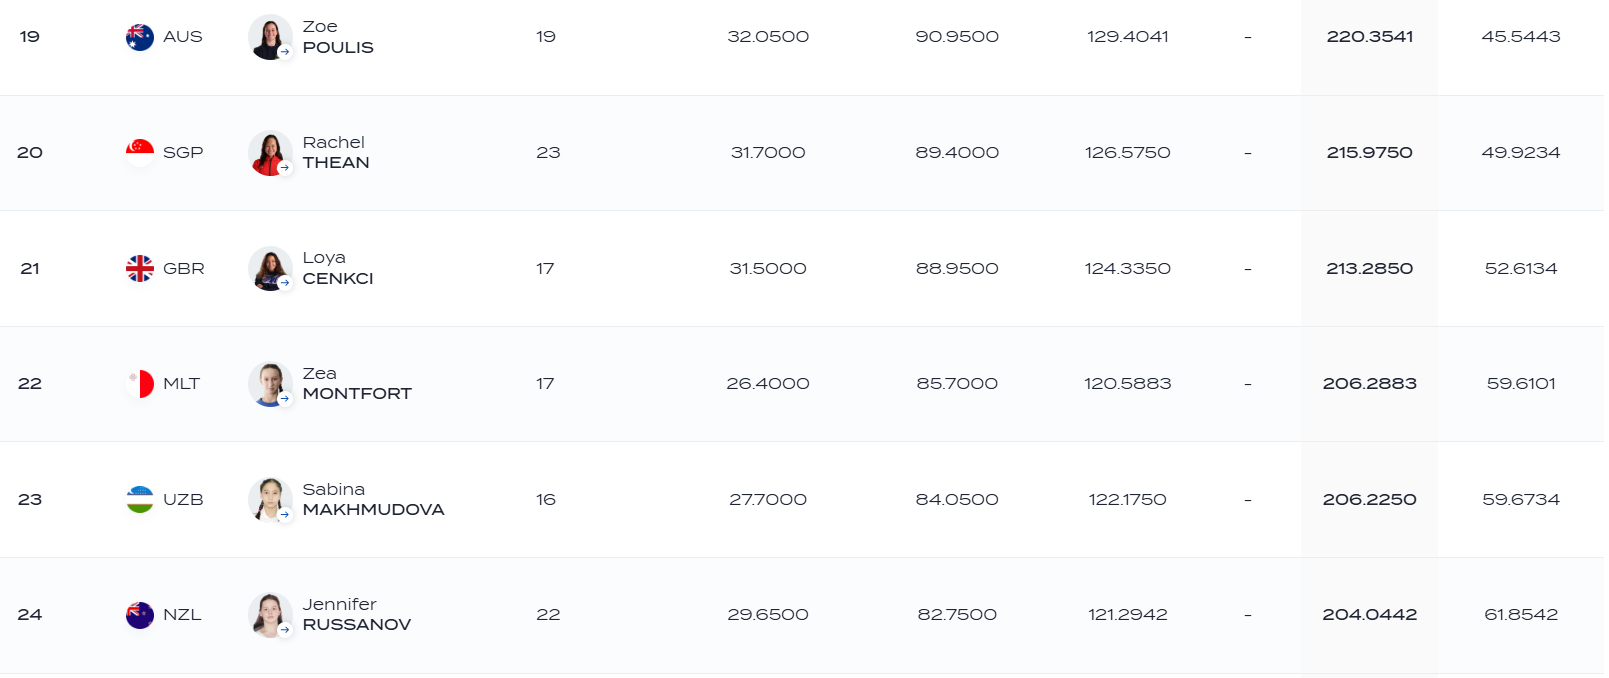This screenshot has width=1609, height=678.
Task: Click the Australia flag icon
Action: tap(140, 37)
